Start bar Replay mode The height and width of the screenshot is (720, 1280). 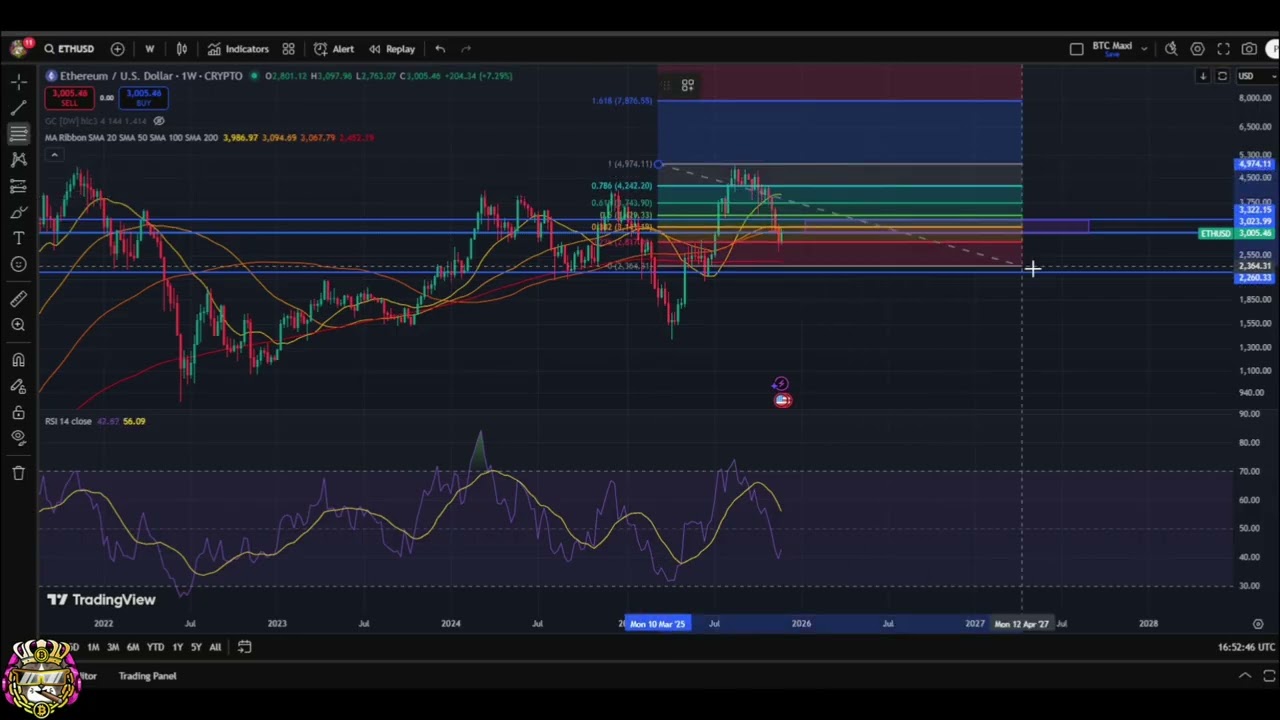point(391,49)
